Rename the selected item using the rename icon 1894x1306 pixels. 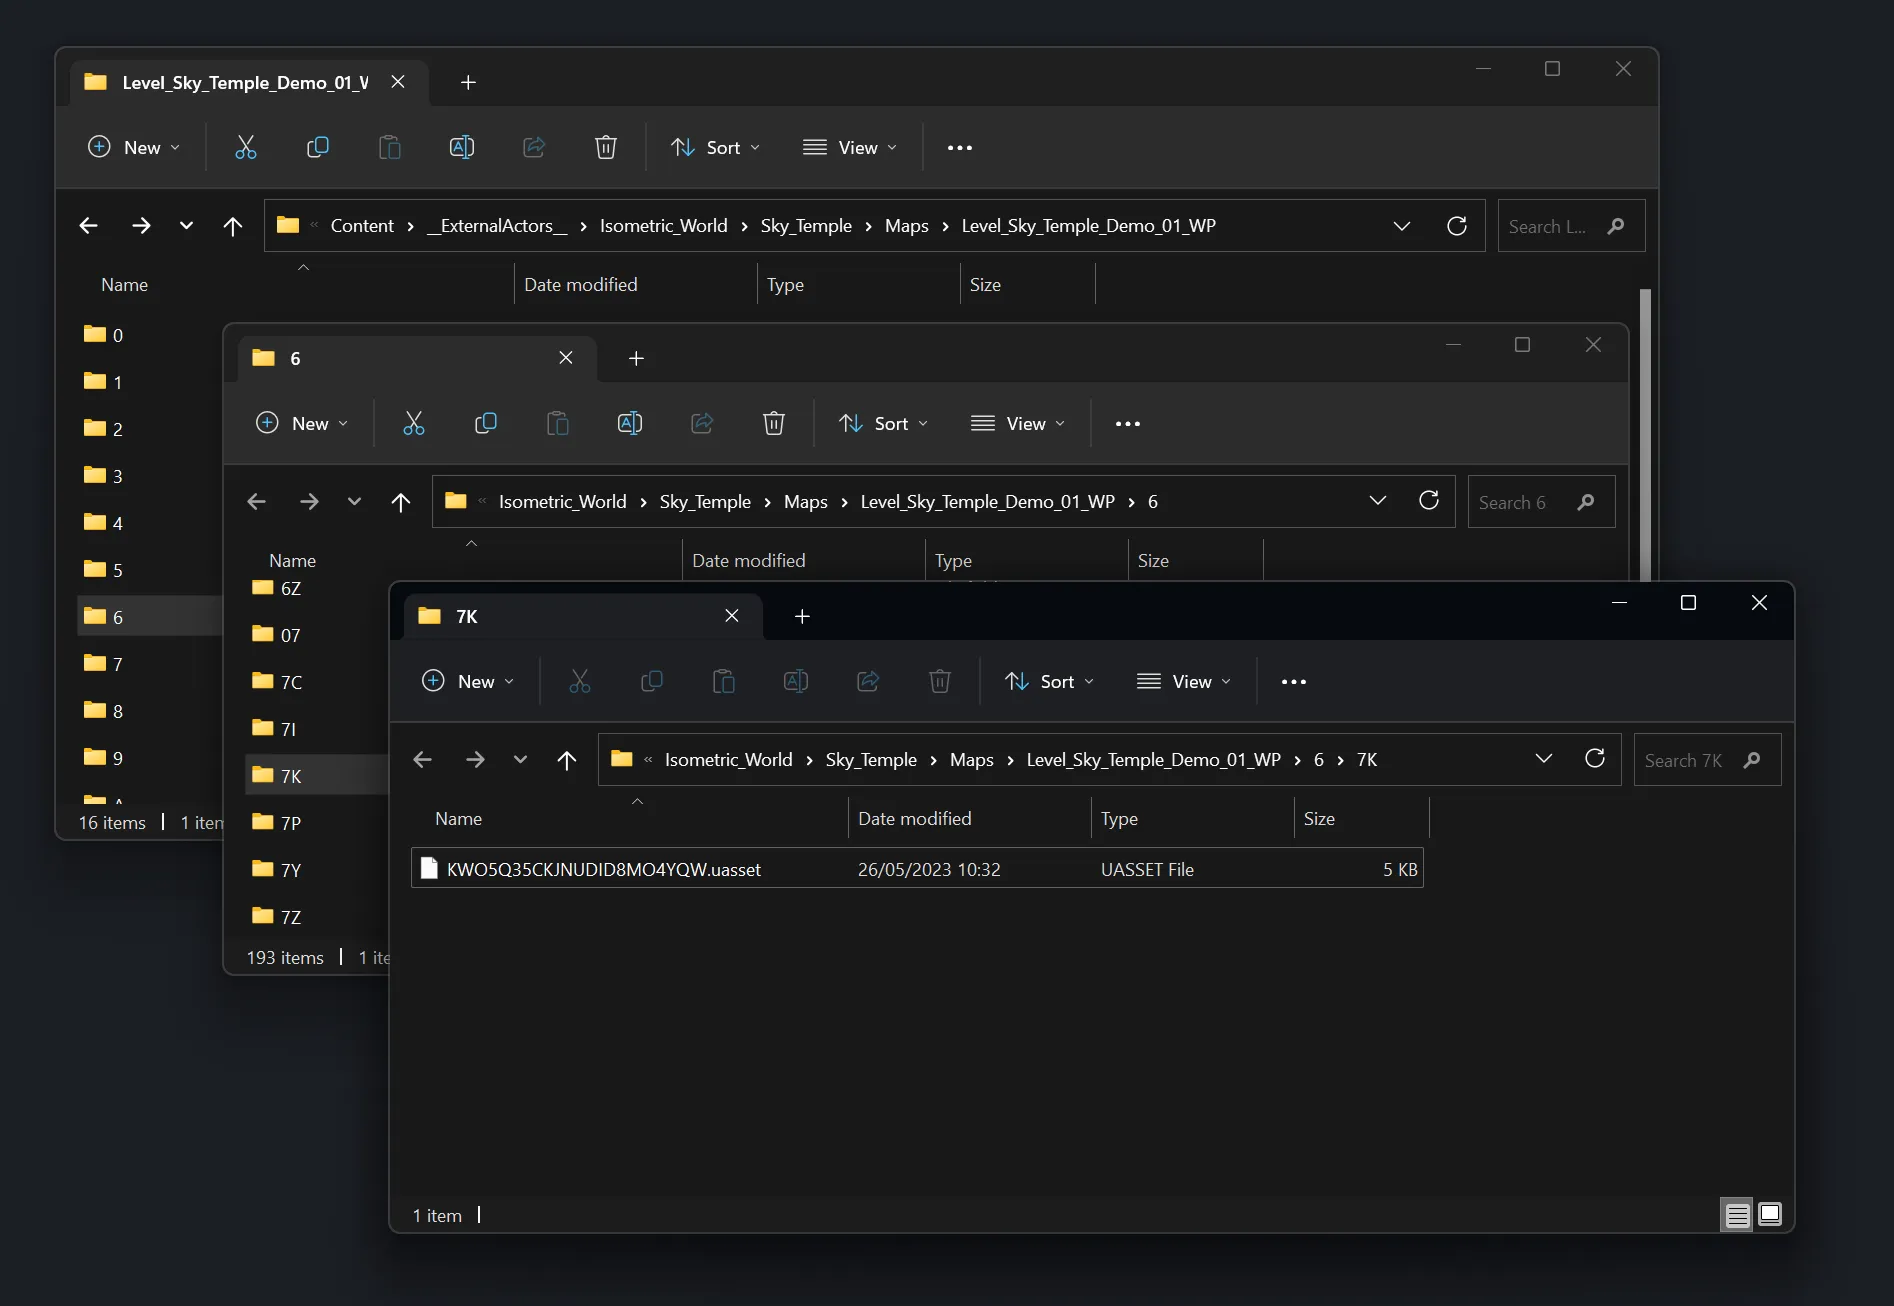[796, 681]
